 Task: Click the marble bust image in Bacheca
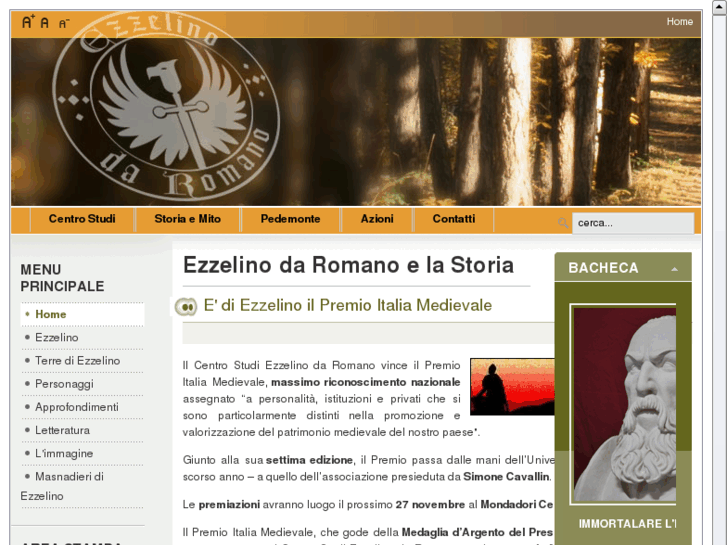coord(625,404)
